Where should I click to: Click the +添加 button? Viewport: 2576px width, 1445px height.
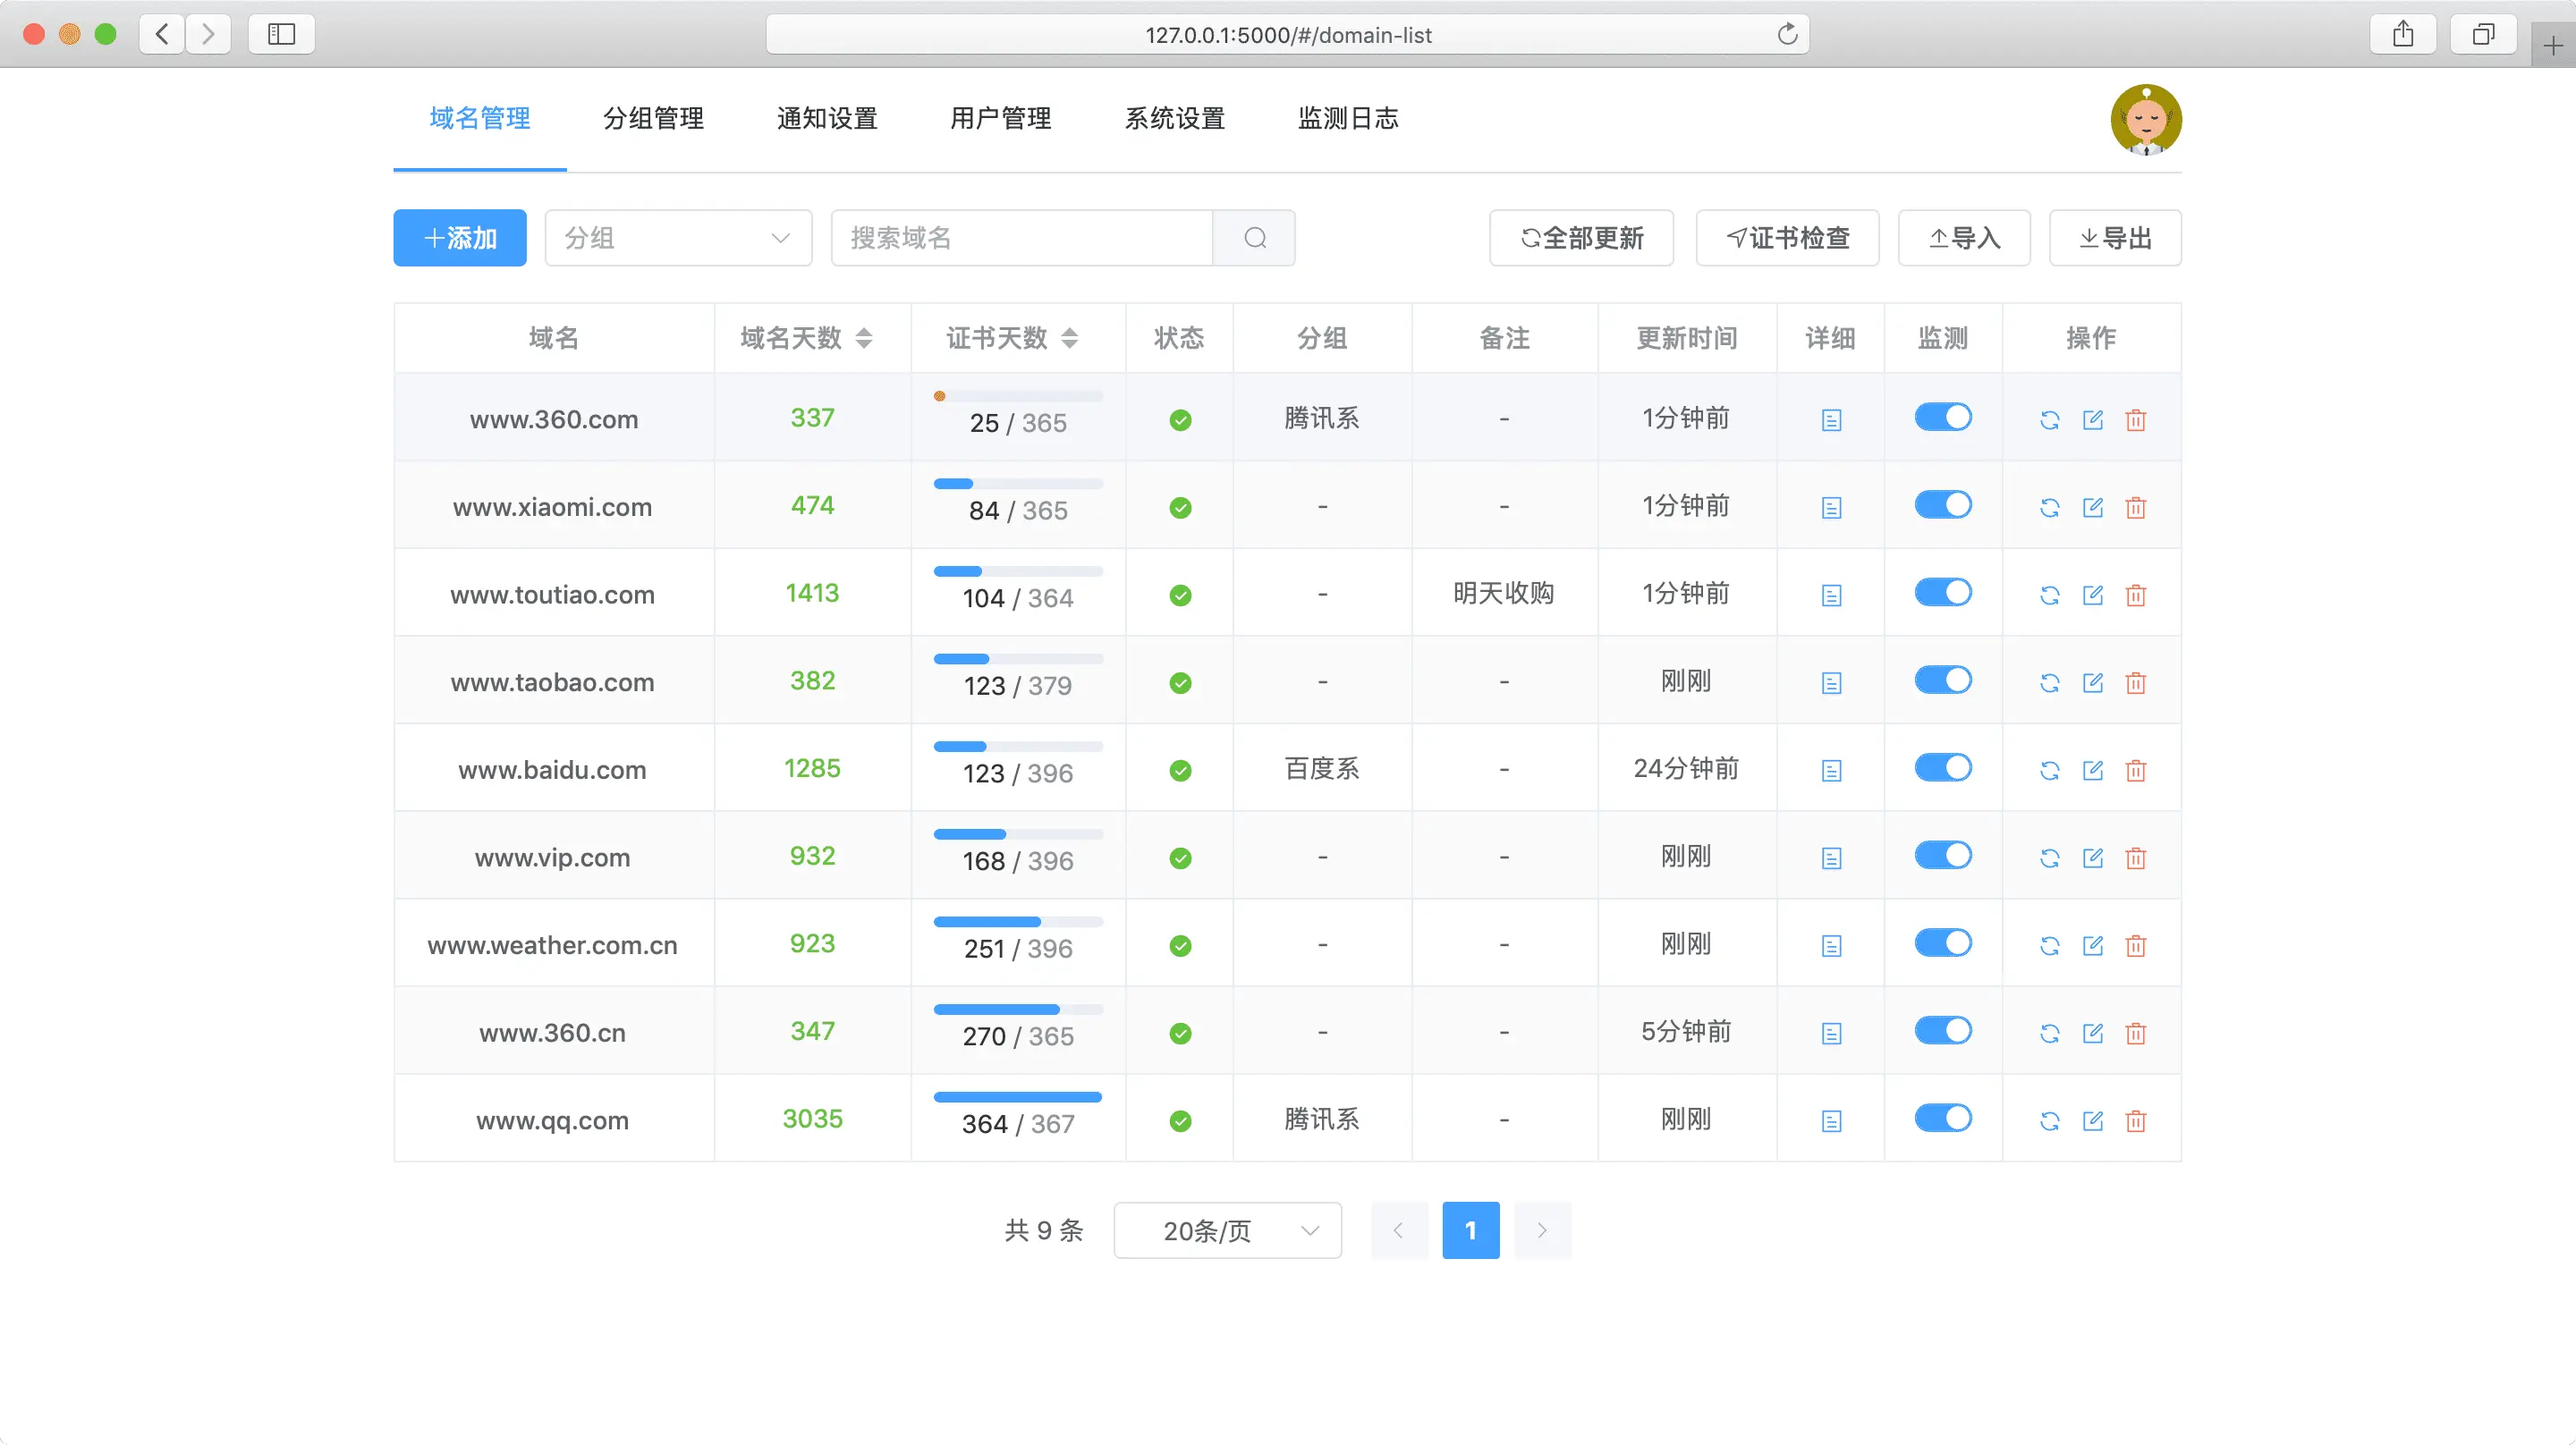[x=460, y=237]
